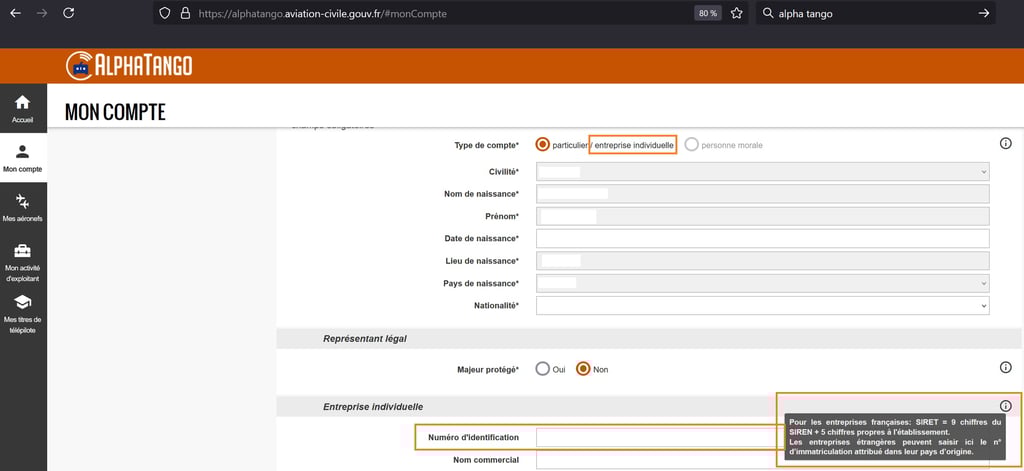Click the browser forward arrow
The height and width of the screenshot is (471, 1024).
coord(42,13)
